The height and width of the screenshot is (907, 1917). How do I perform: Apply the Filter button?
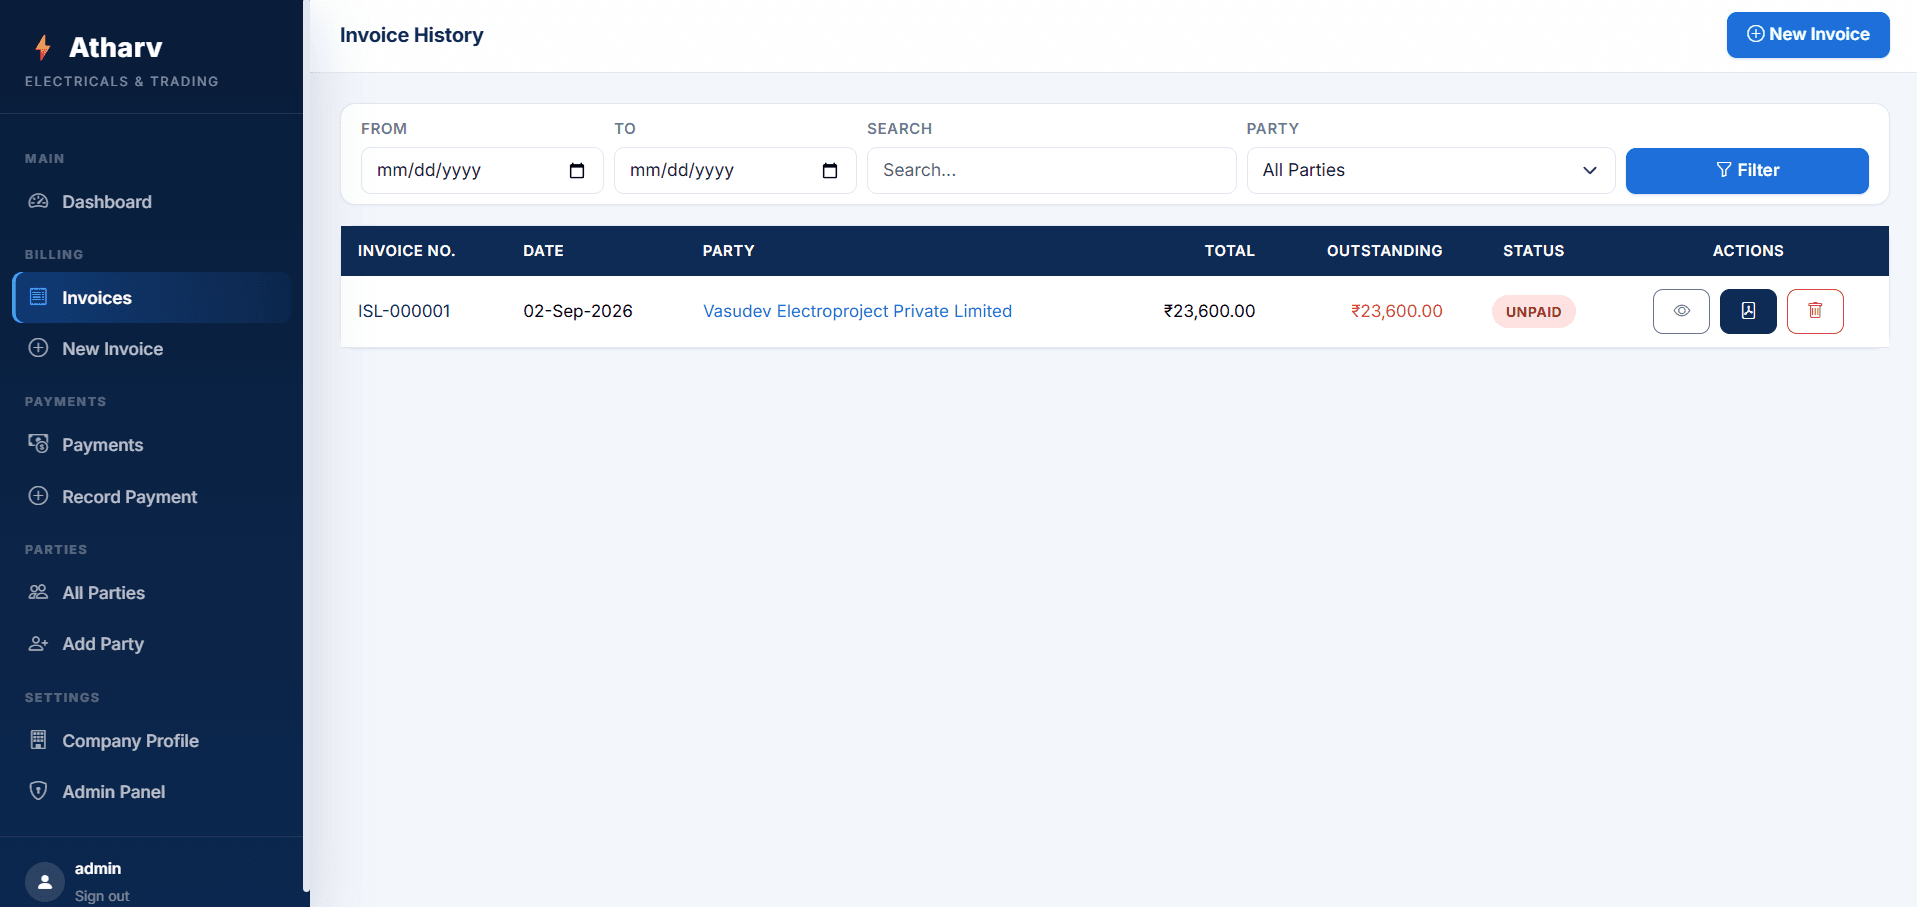click(x=1747, y=171)
